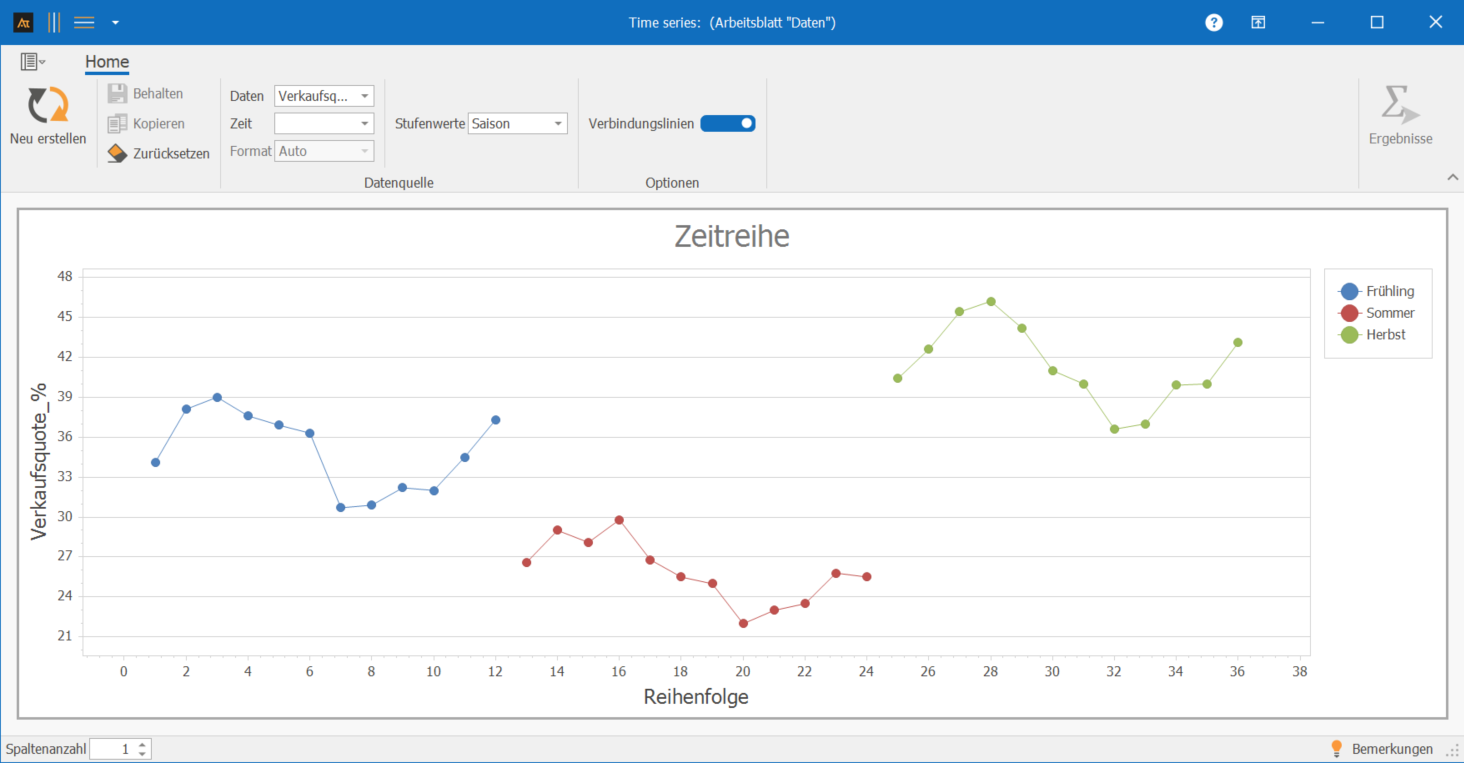
Task: Click the Behalten save icon
Action: [117, 94]
